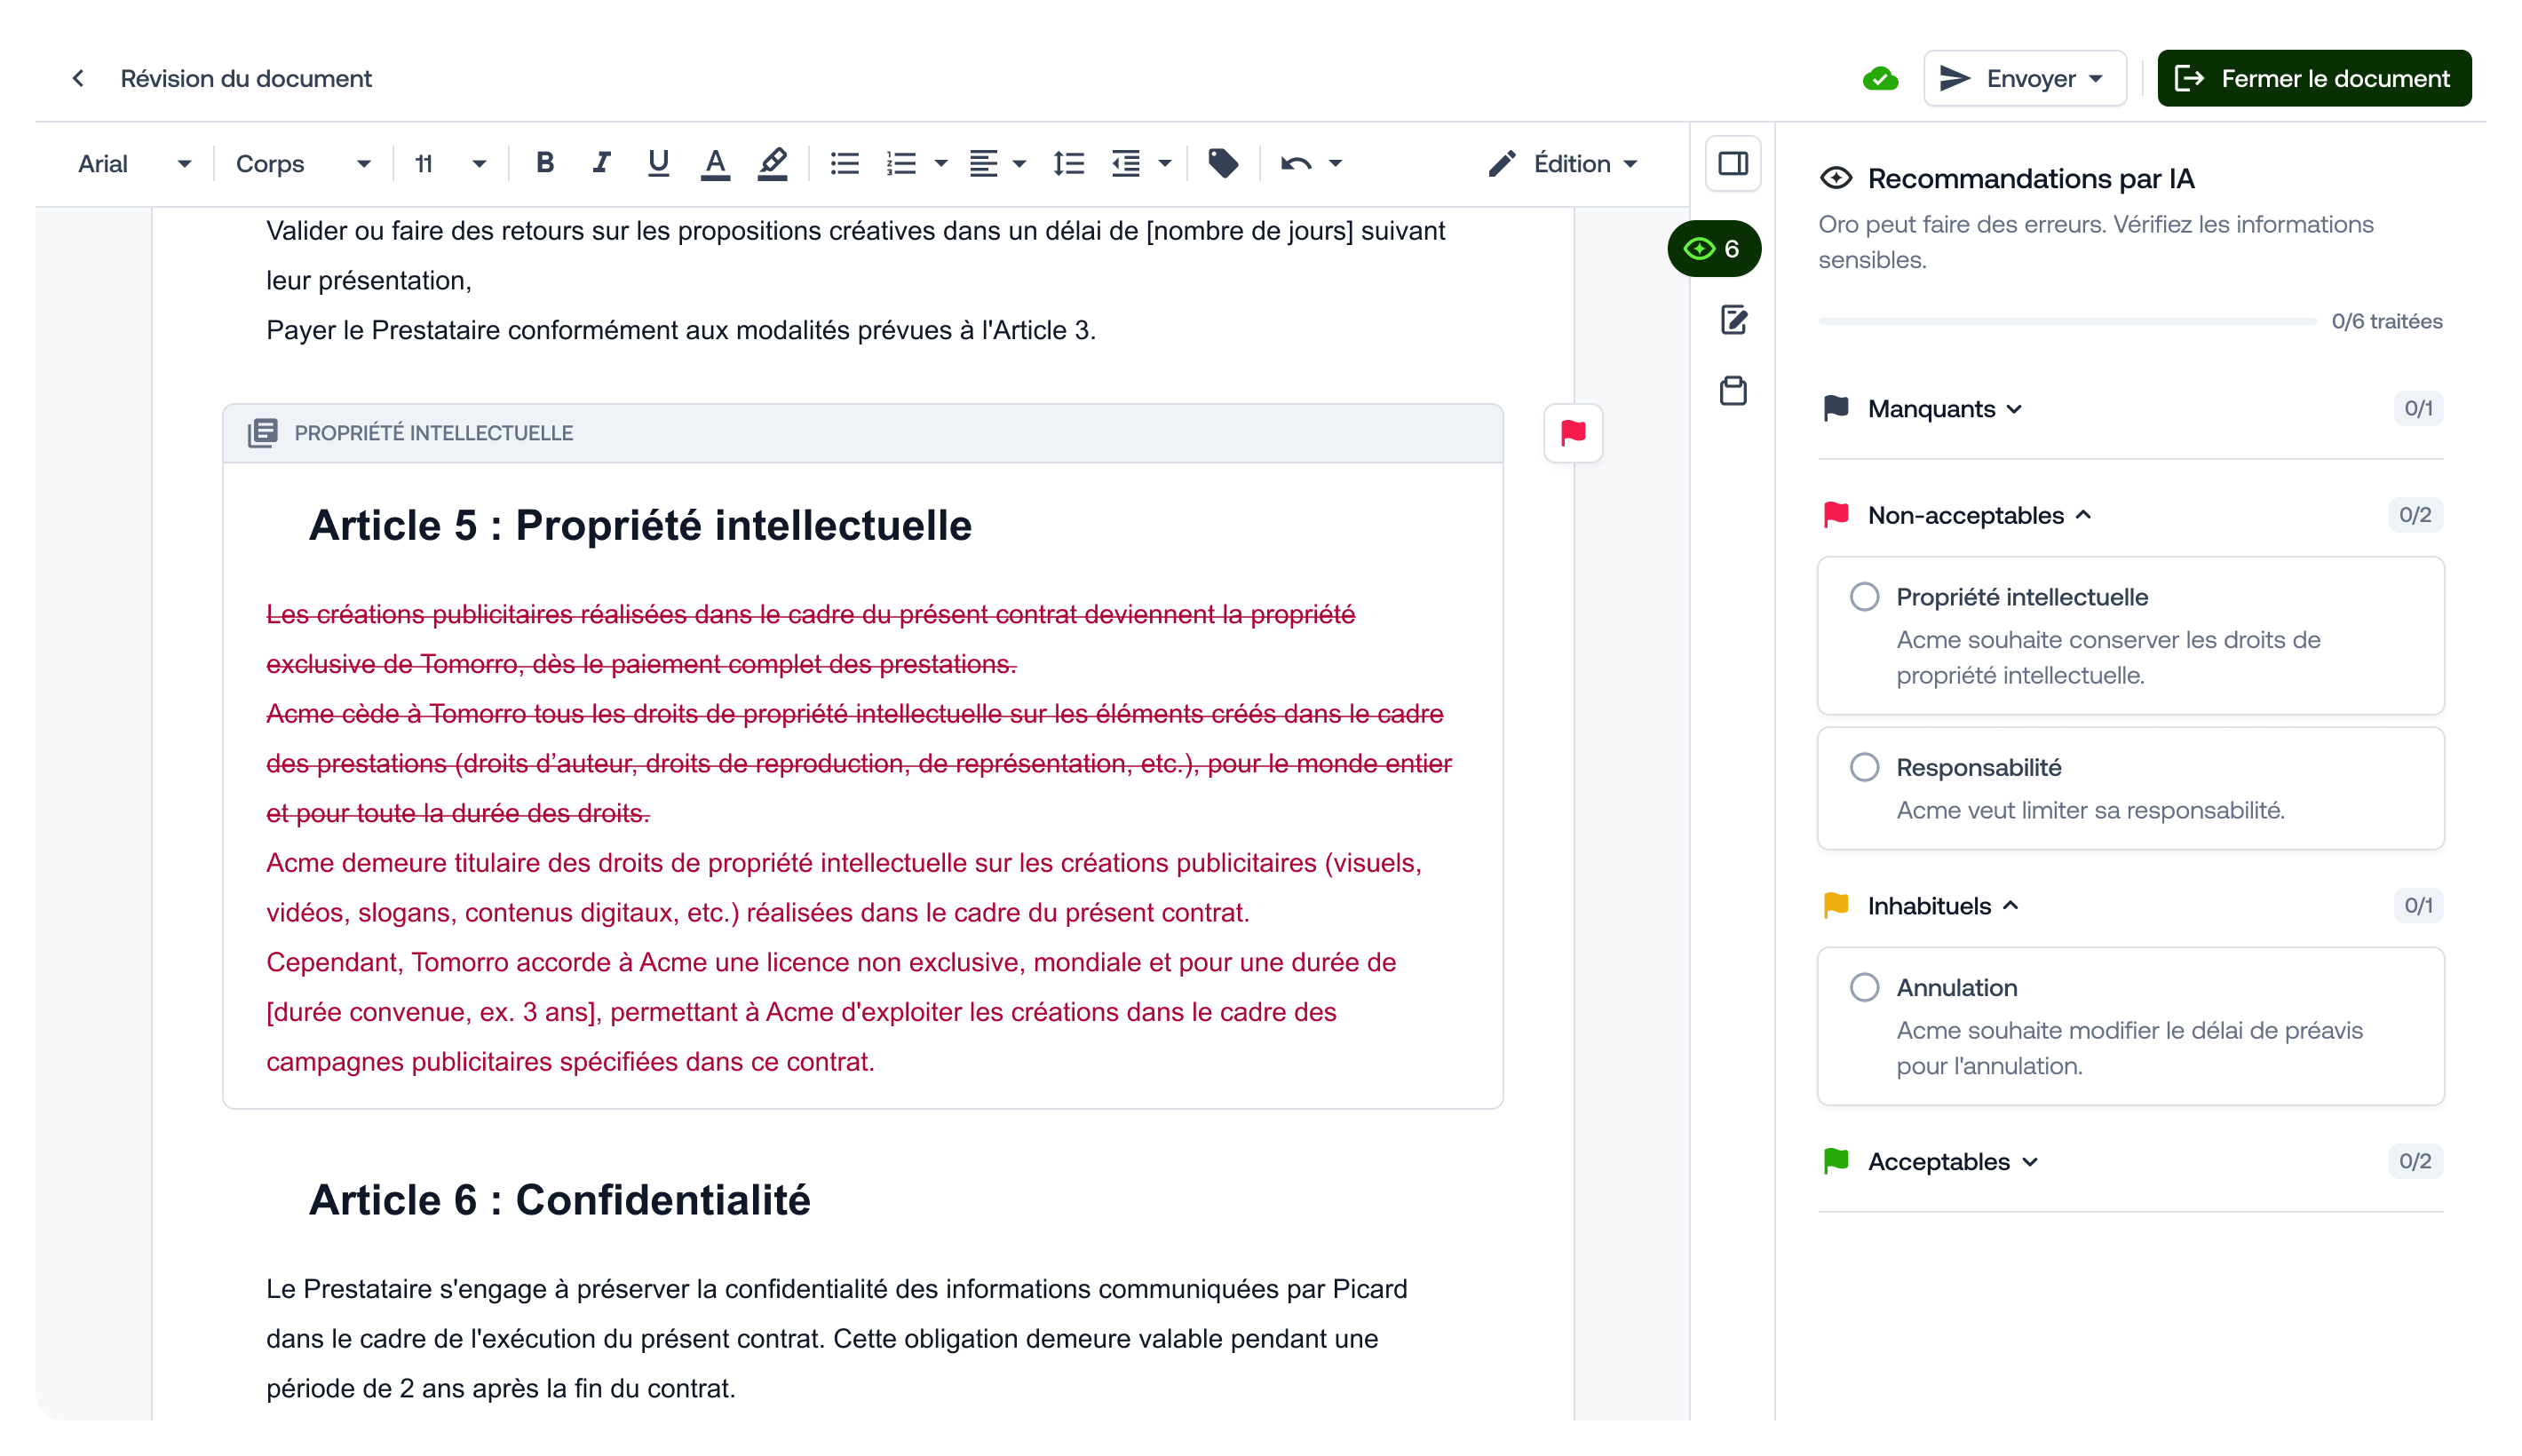Open the font size 11 dropdown
The image size is (2522, 1456).
[450, 163]
